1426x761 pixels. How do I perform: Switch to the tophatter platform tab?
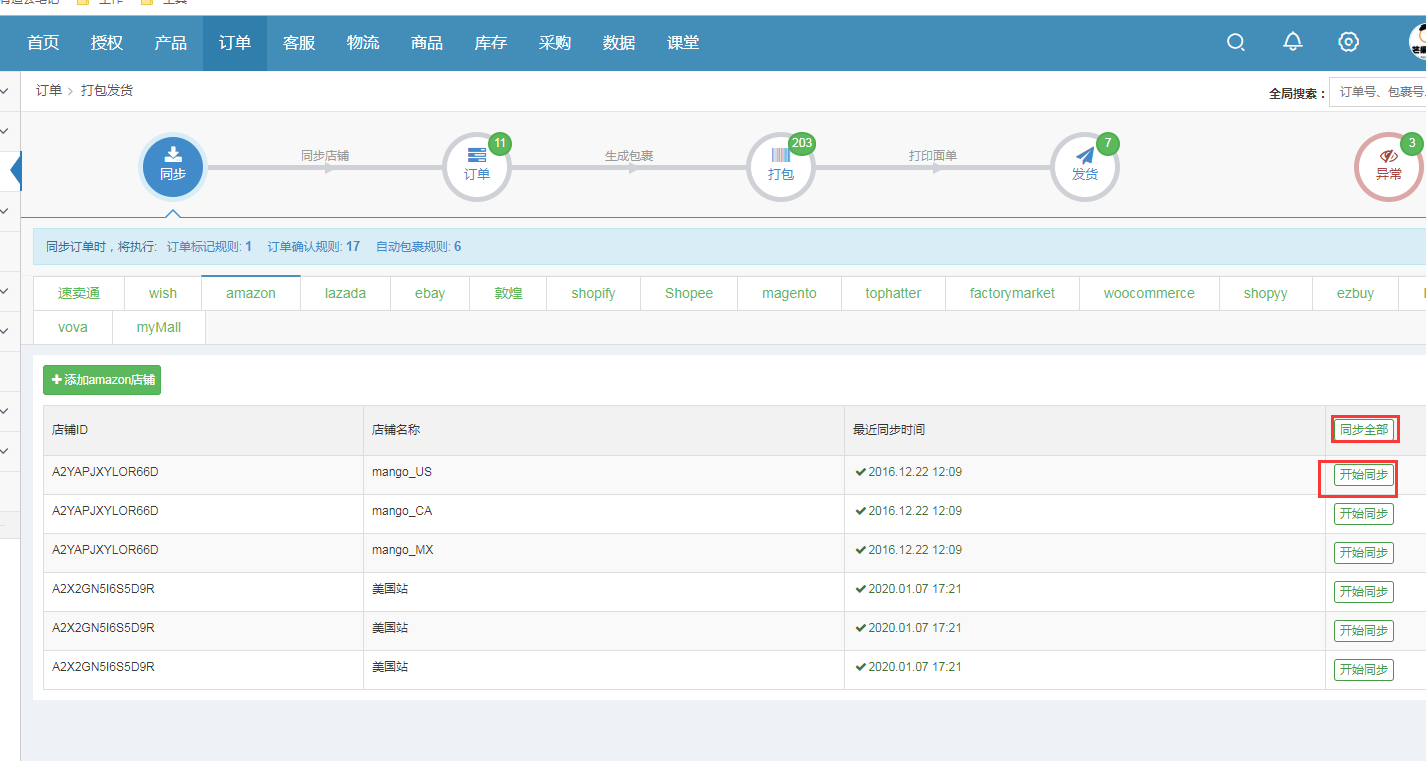tap(893, 293)
